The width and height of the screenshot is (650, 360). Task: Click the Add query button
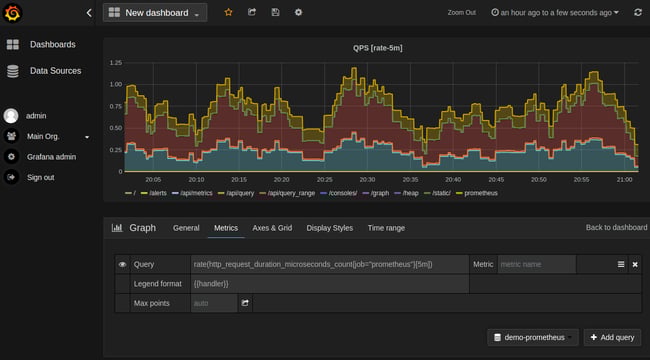click(x=613, y=338)
